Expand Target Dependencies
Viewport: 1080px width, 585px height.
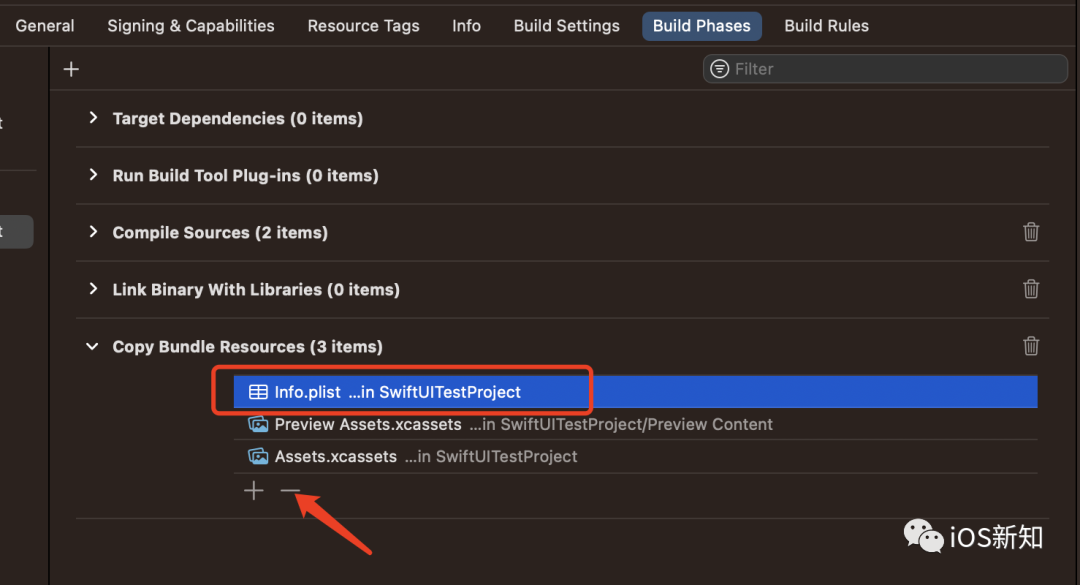coord(92,118)
